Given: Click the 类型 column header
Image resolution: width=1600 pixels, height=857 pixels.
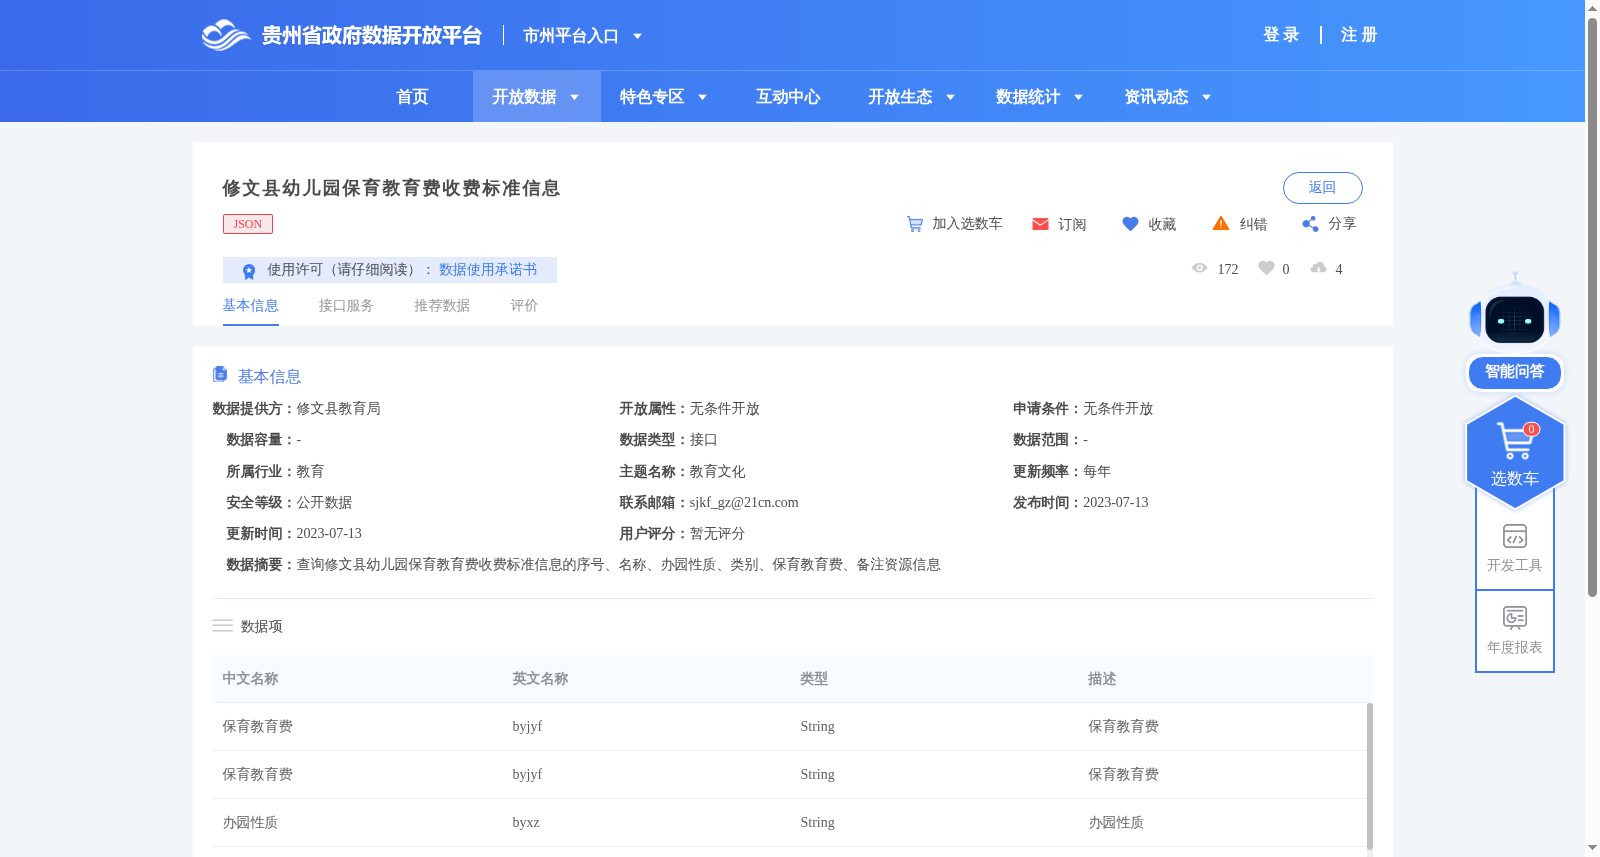Looking at the screenshot, I should click(814, 679).
